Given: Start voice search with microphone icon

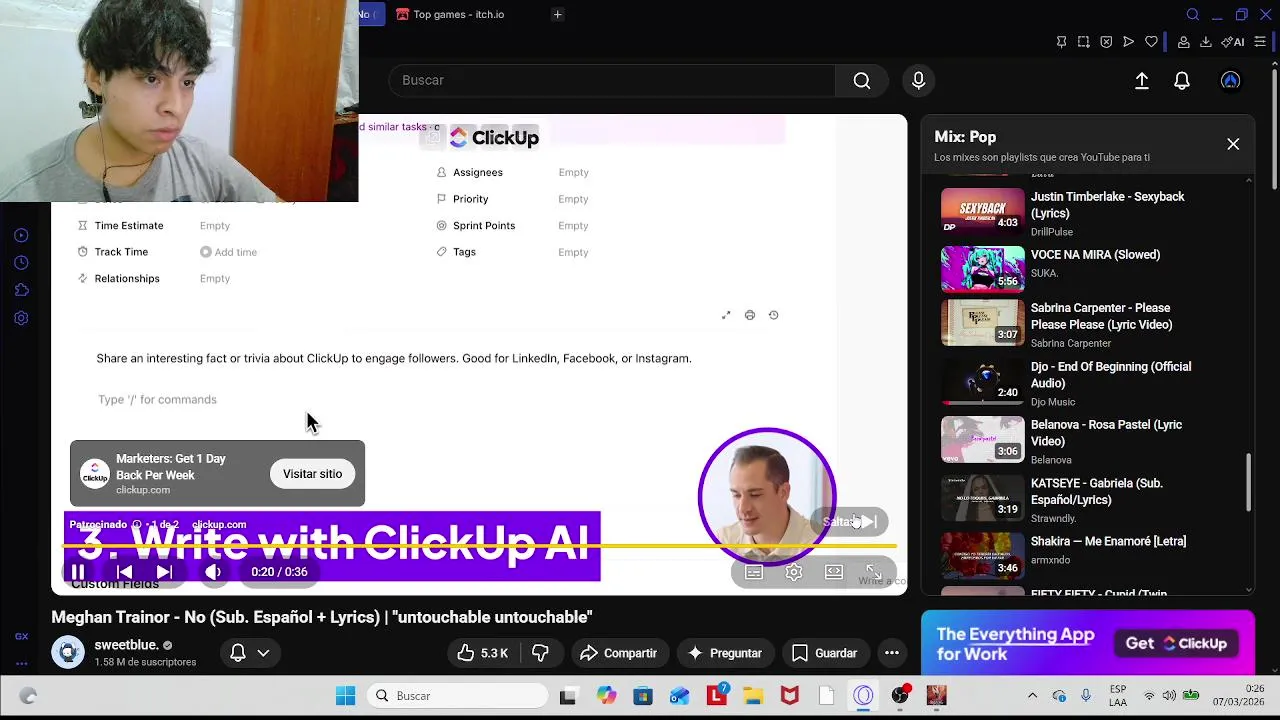Looking at the screenshot, I should tap(918, 80).
